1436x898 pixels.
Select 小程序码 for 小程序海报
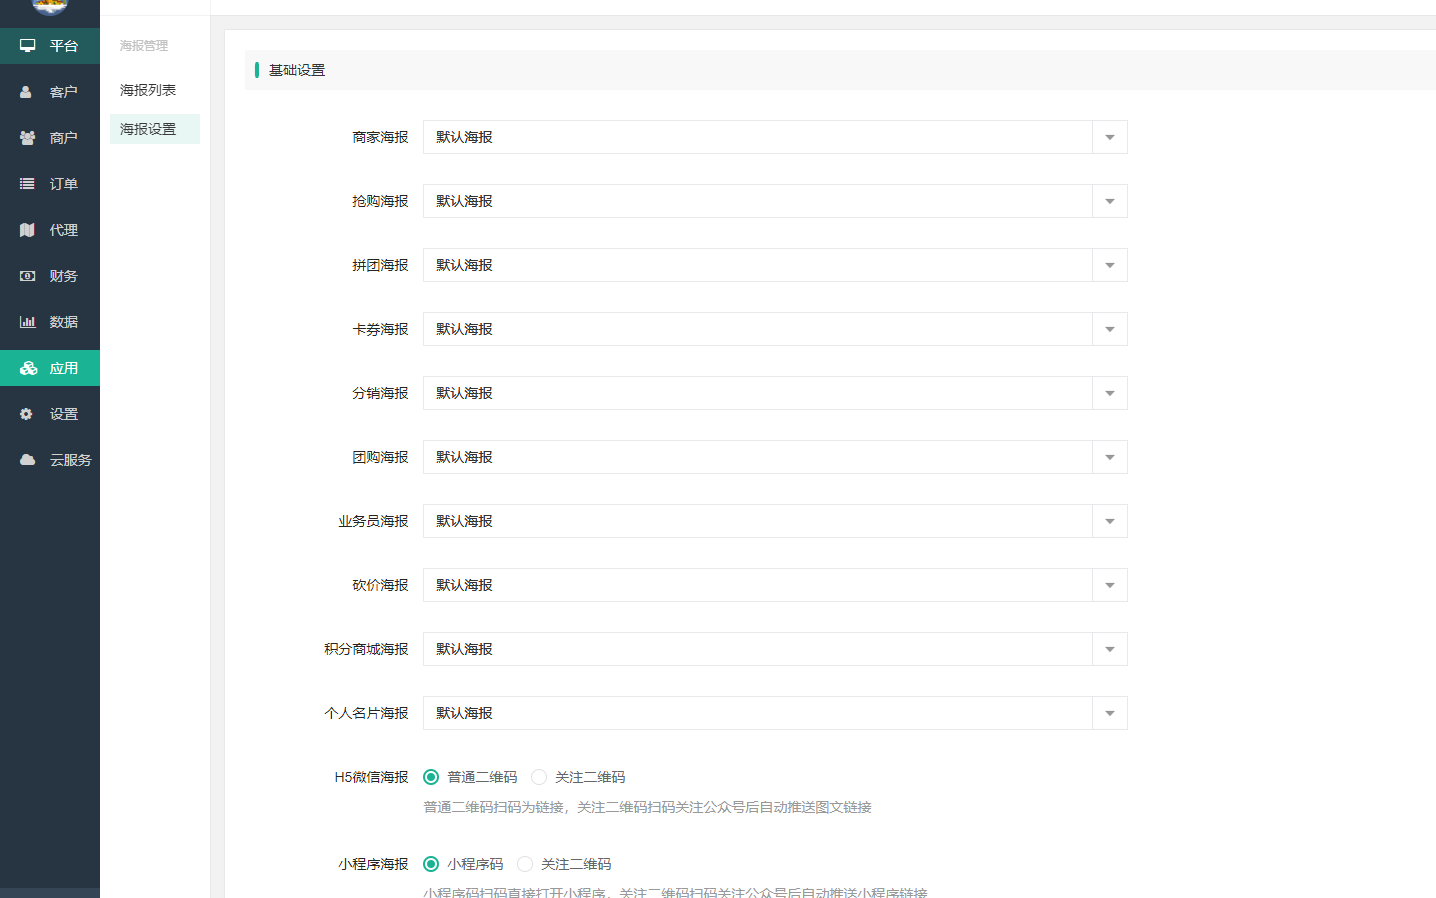[431, 864]
